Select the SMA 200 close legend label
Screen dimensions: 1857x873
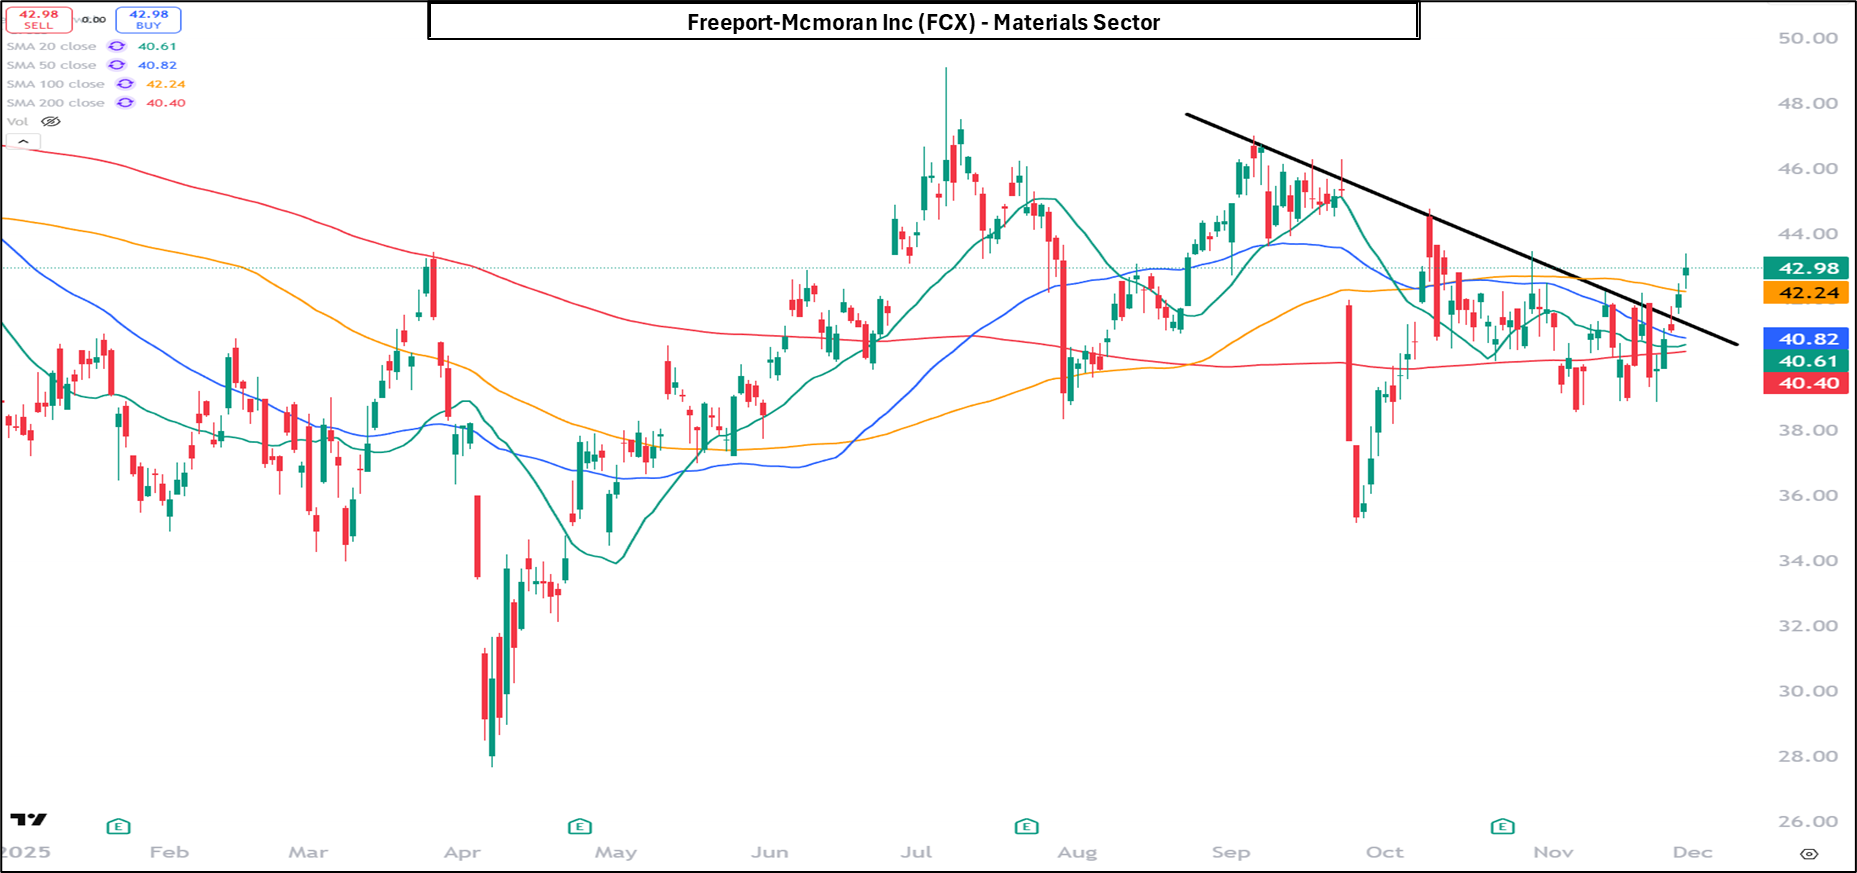56,103
